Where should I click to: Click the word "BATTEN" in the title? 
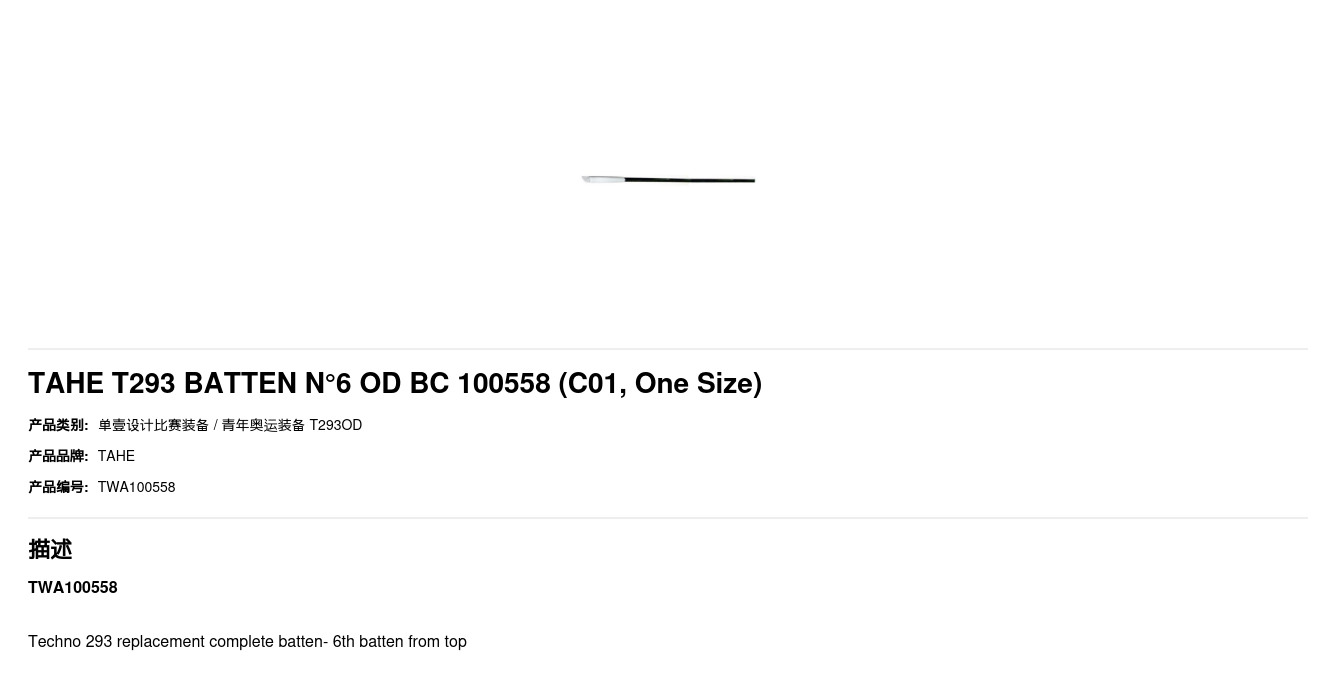pos(240,383)
